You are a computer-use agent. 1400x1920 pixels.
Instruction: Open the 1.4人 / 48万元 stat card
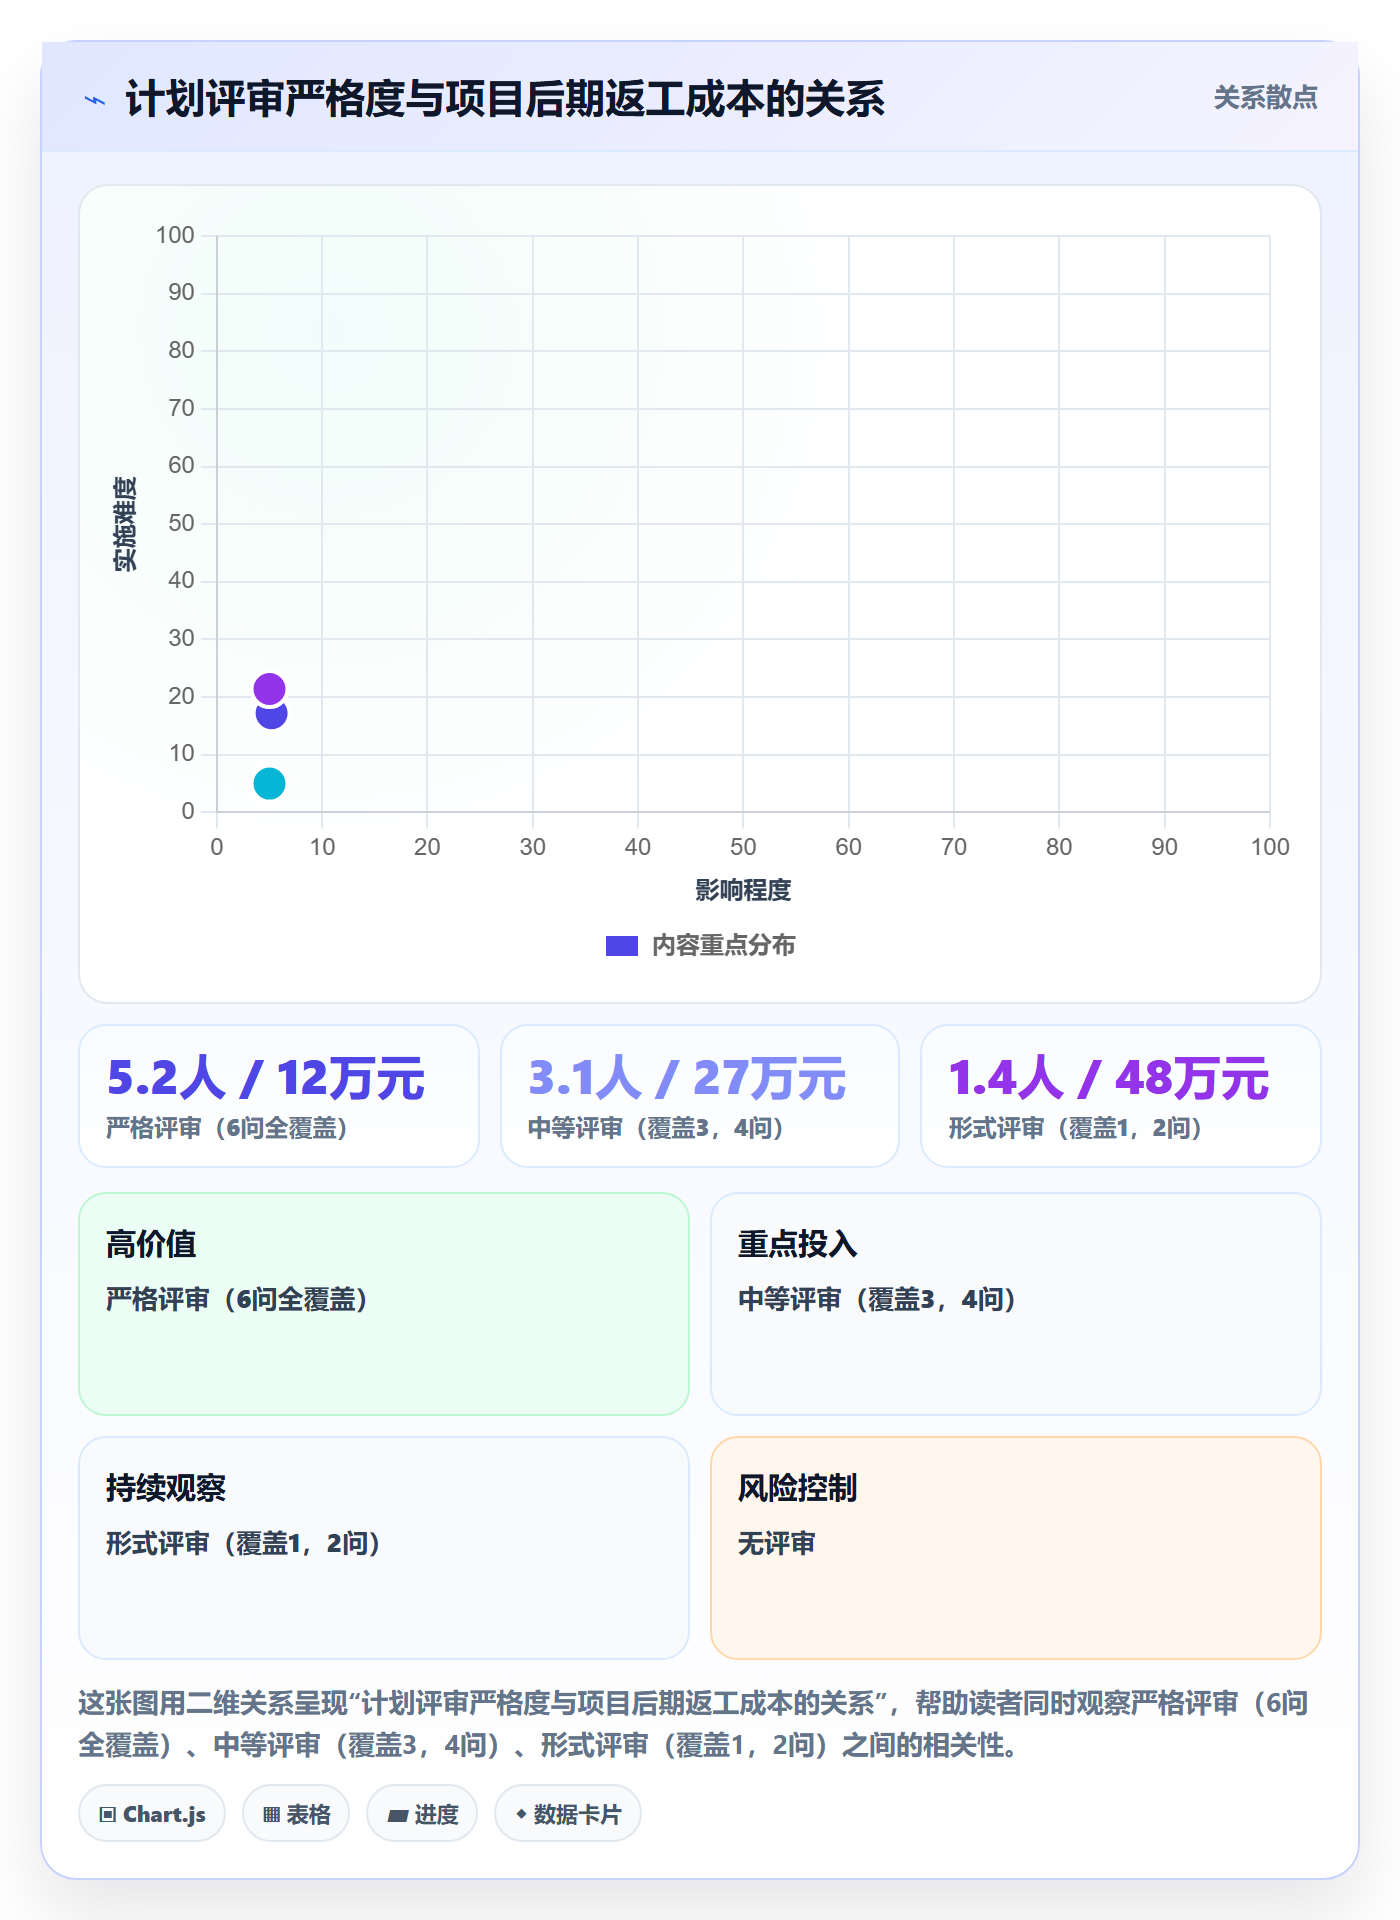[x=1121, y=1096]
